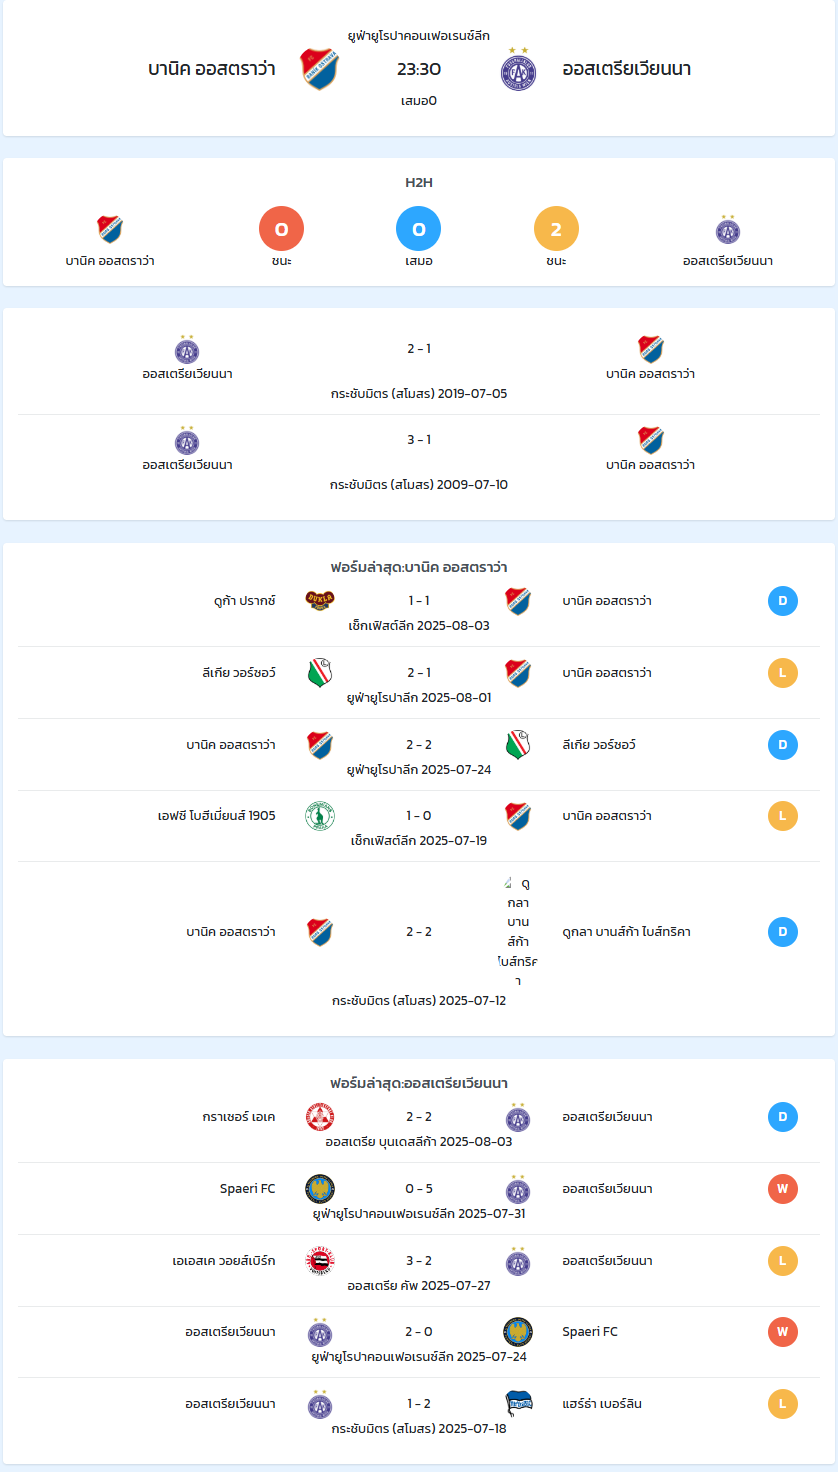
Task: Click the yellow H2H wins circle showing 2
Action: pos(556,229)
